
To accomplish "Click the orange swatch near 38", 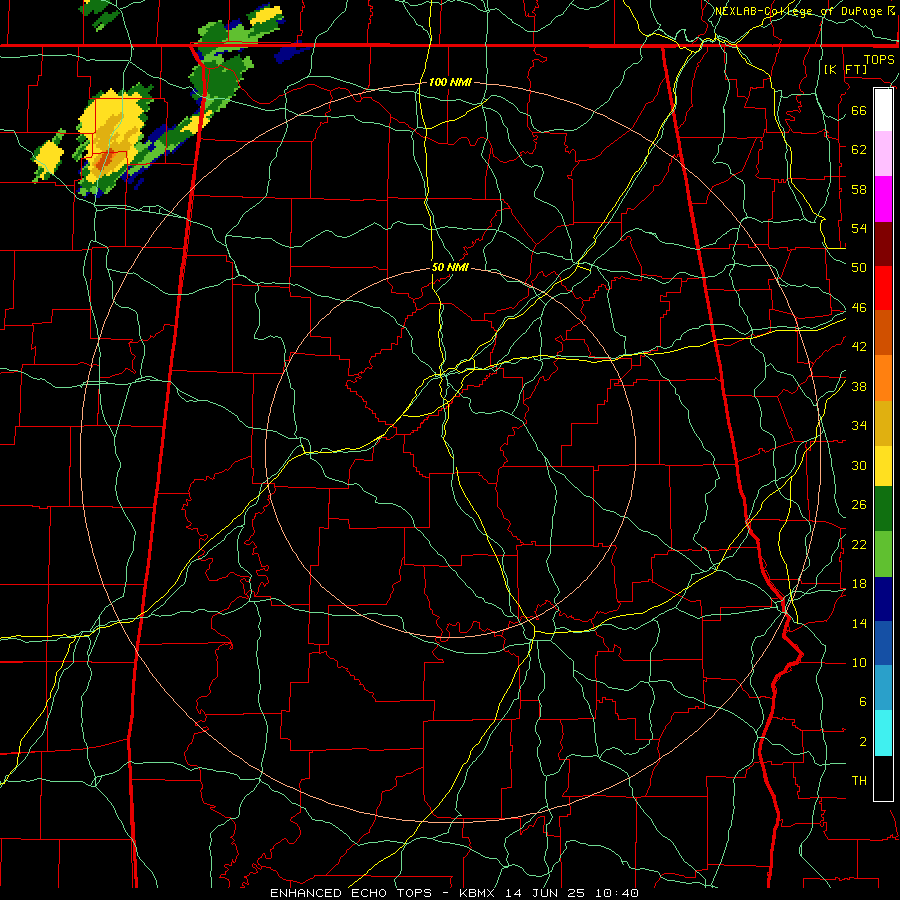I will coord(883,378).
